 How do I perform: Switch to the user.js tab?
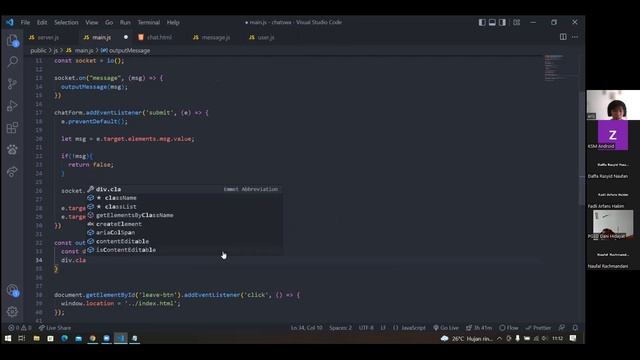coord(266,37)
